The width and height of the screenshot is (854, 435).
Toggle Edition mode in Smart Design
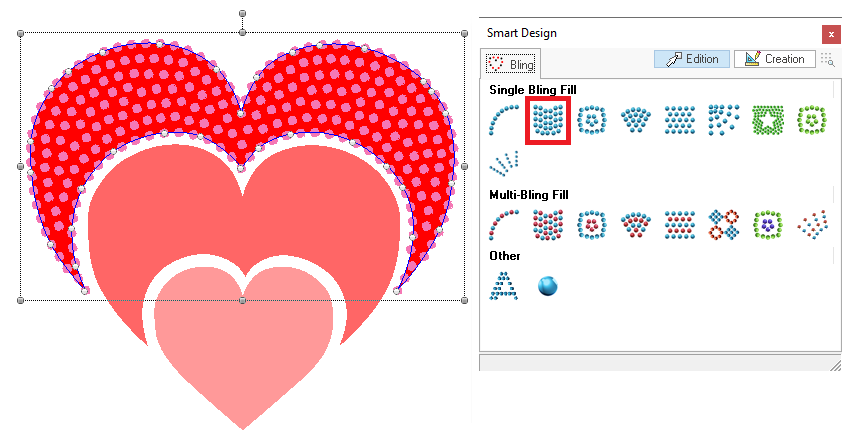(x=692, y=59)
